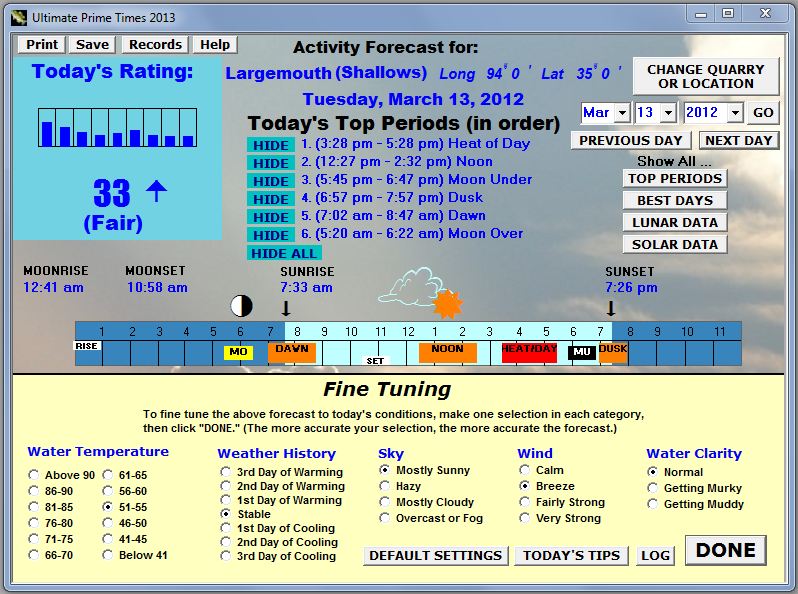Select Fairly Strong wind option
Viewport: 798px width, 594px height.
coord(524,502)
